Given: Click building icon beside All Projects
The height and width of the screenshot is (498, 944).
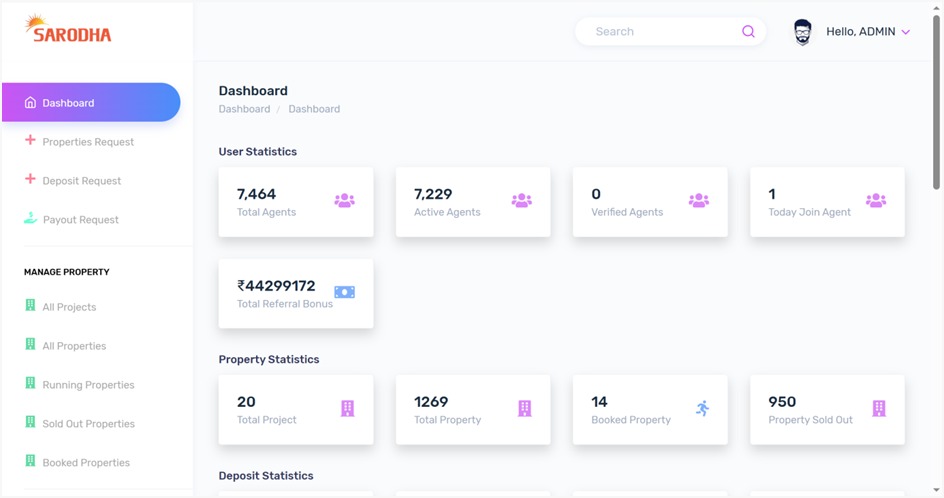Looking at the screenshot, I should [30, 305].
